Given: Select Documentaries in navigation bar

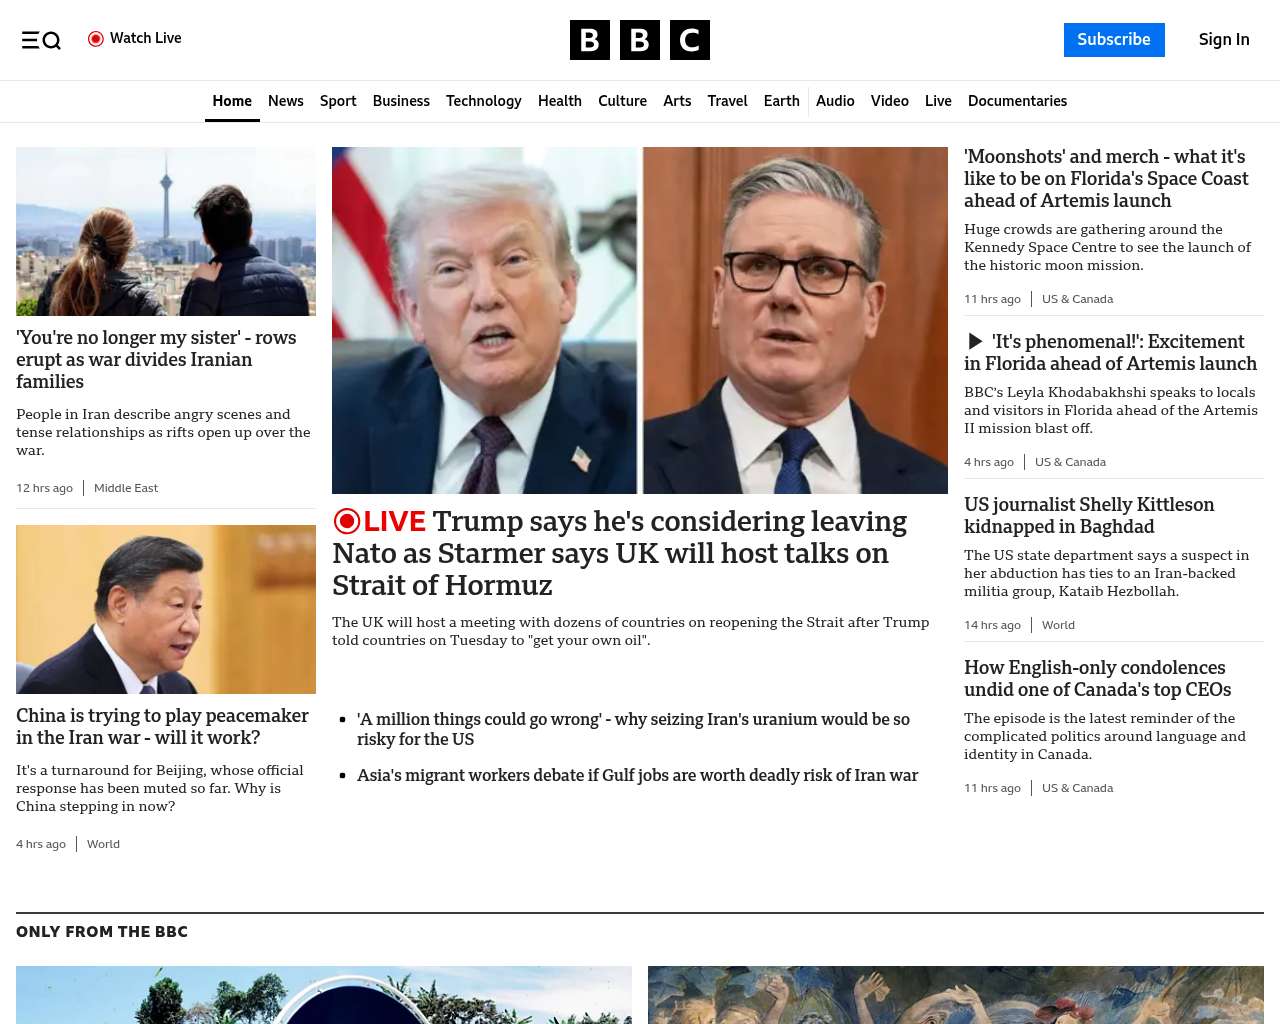Looking at the screenshot, I should [x=1017, y=101].
